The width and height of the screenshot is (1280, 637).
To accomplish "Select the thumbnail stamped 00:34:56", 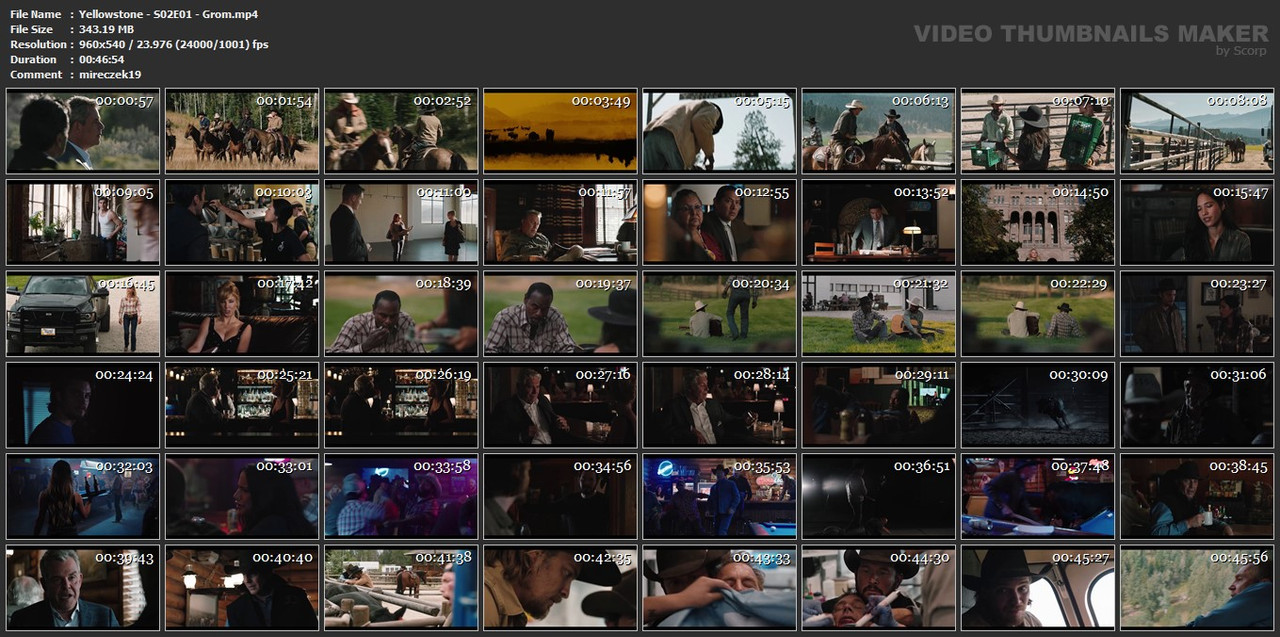I will (560, 497).
